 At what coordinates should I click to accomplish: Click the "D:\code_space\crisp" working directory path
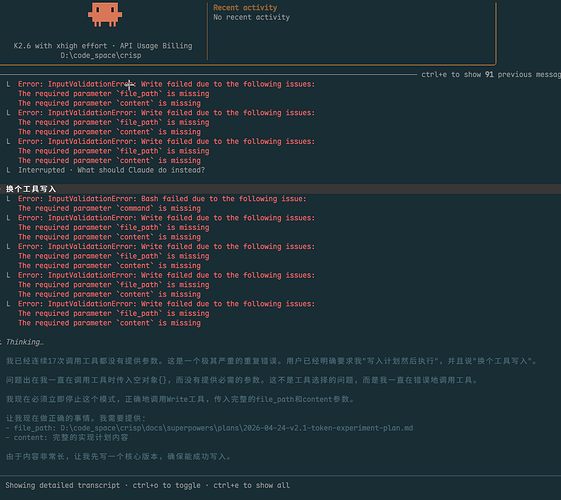point(101,55)
